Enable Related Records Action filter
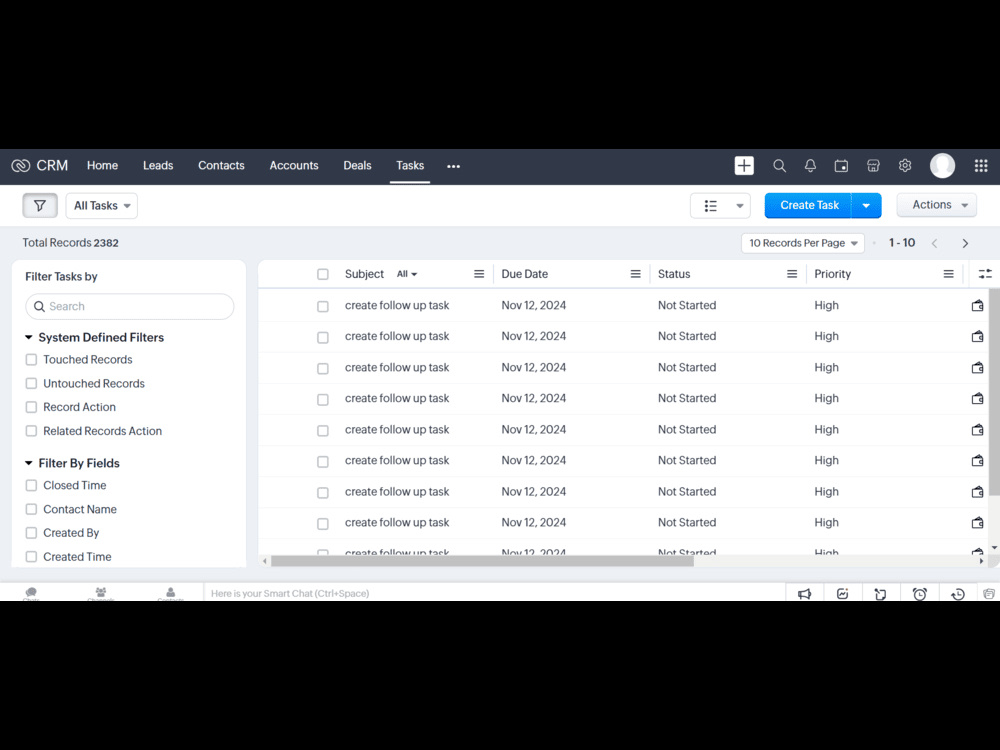Viewport: 1000px width, 750px height. [x=31, y=431]
